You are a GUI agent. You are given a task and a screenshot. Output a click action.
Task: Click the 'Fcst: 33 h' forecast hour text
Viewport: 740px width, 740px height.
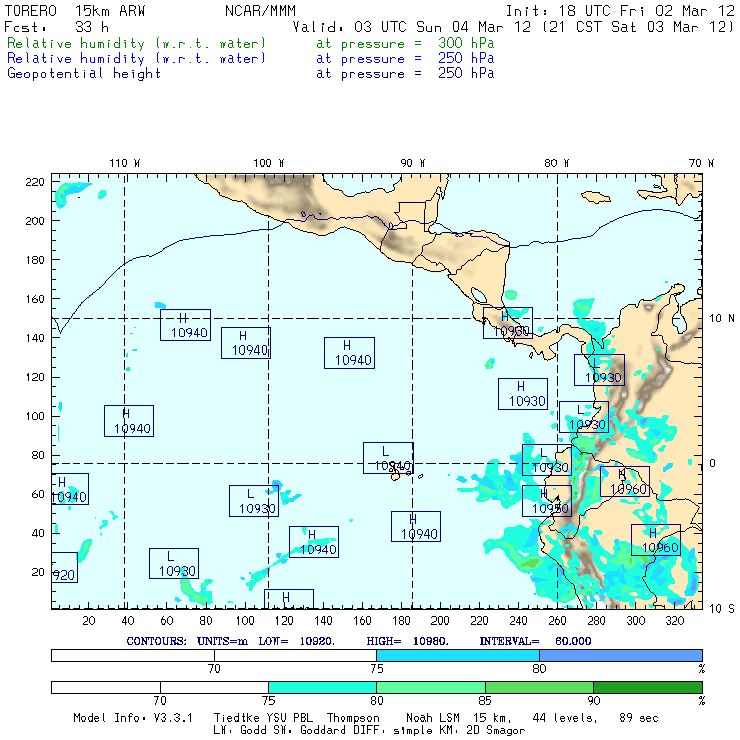(57, 27)
